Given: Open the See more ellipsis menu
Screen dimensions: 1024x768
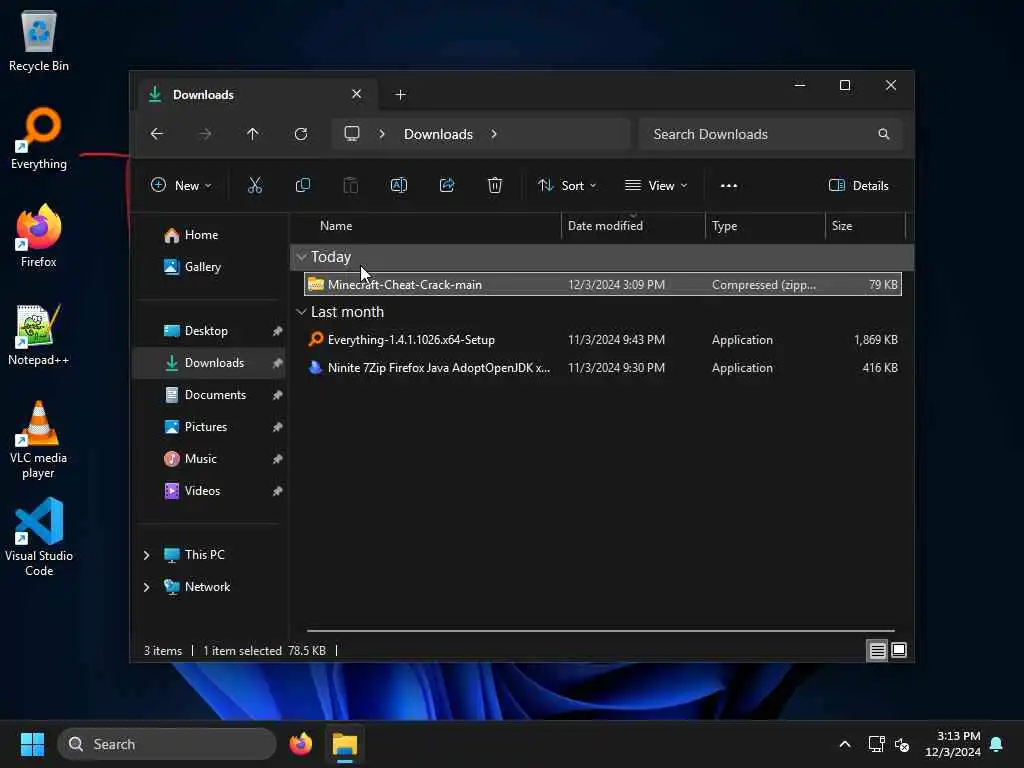Looking at the screenshot, I should coord(729,185).
